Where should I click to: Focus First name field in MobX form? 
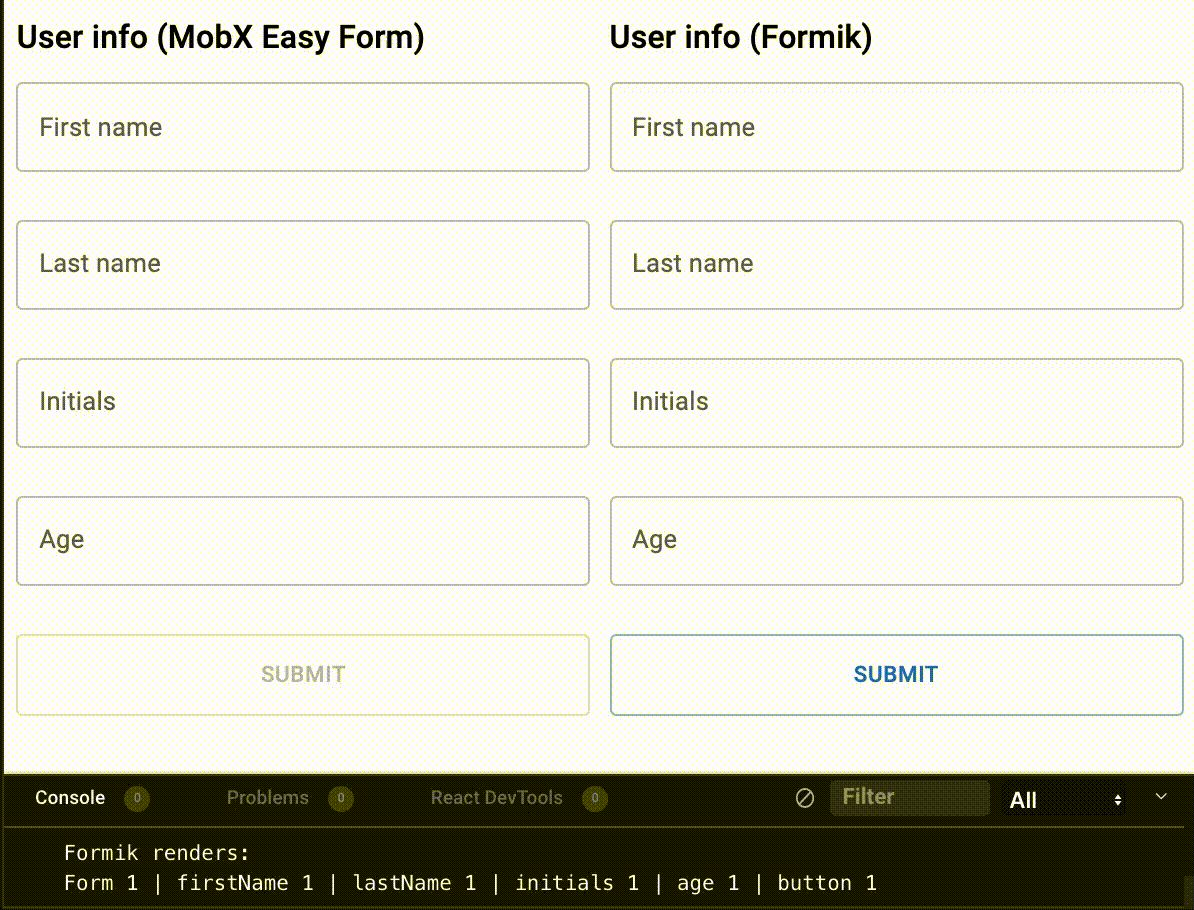303,127
